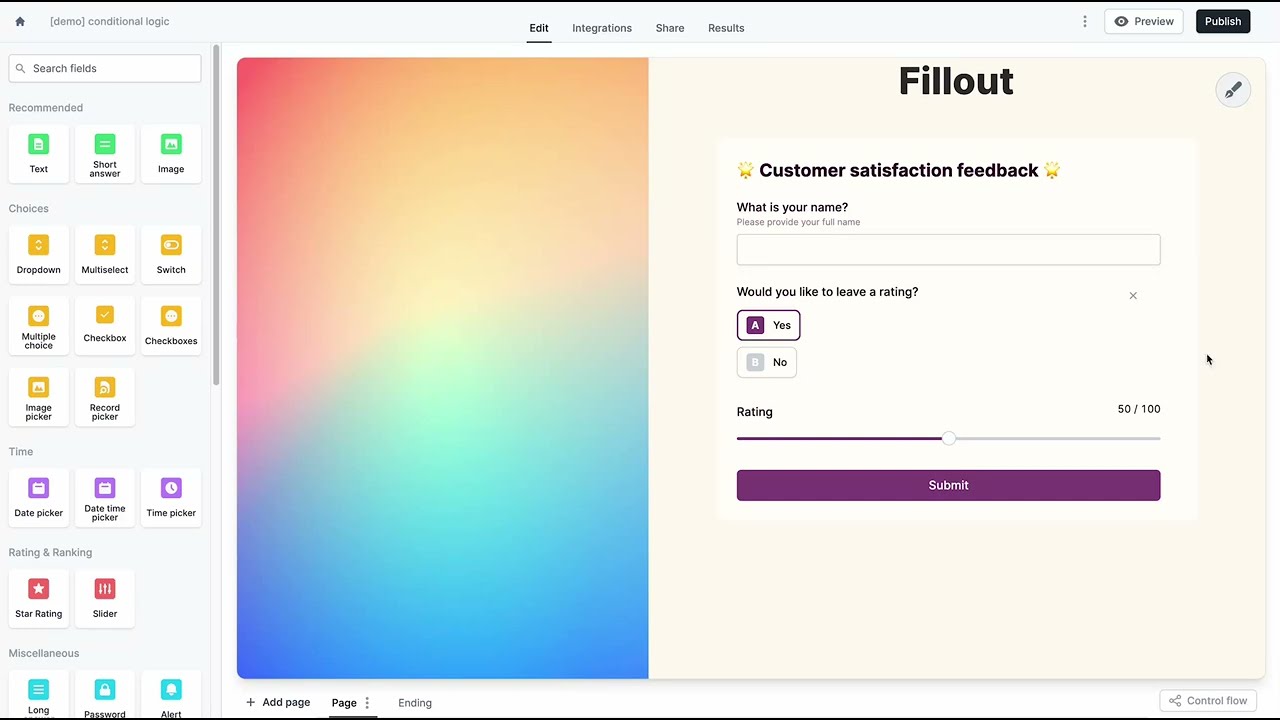
Task: Add an Image picker field
Action: tap(38, 396)
